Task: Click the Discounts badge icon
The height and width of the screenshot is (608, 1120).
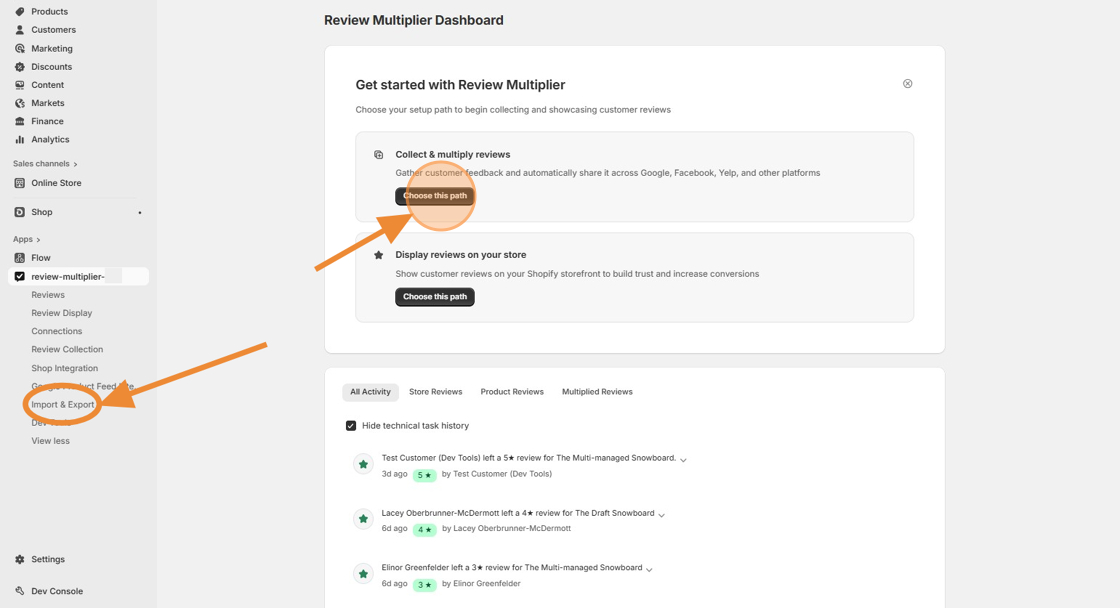Action: click(19, 66)
